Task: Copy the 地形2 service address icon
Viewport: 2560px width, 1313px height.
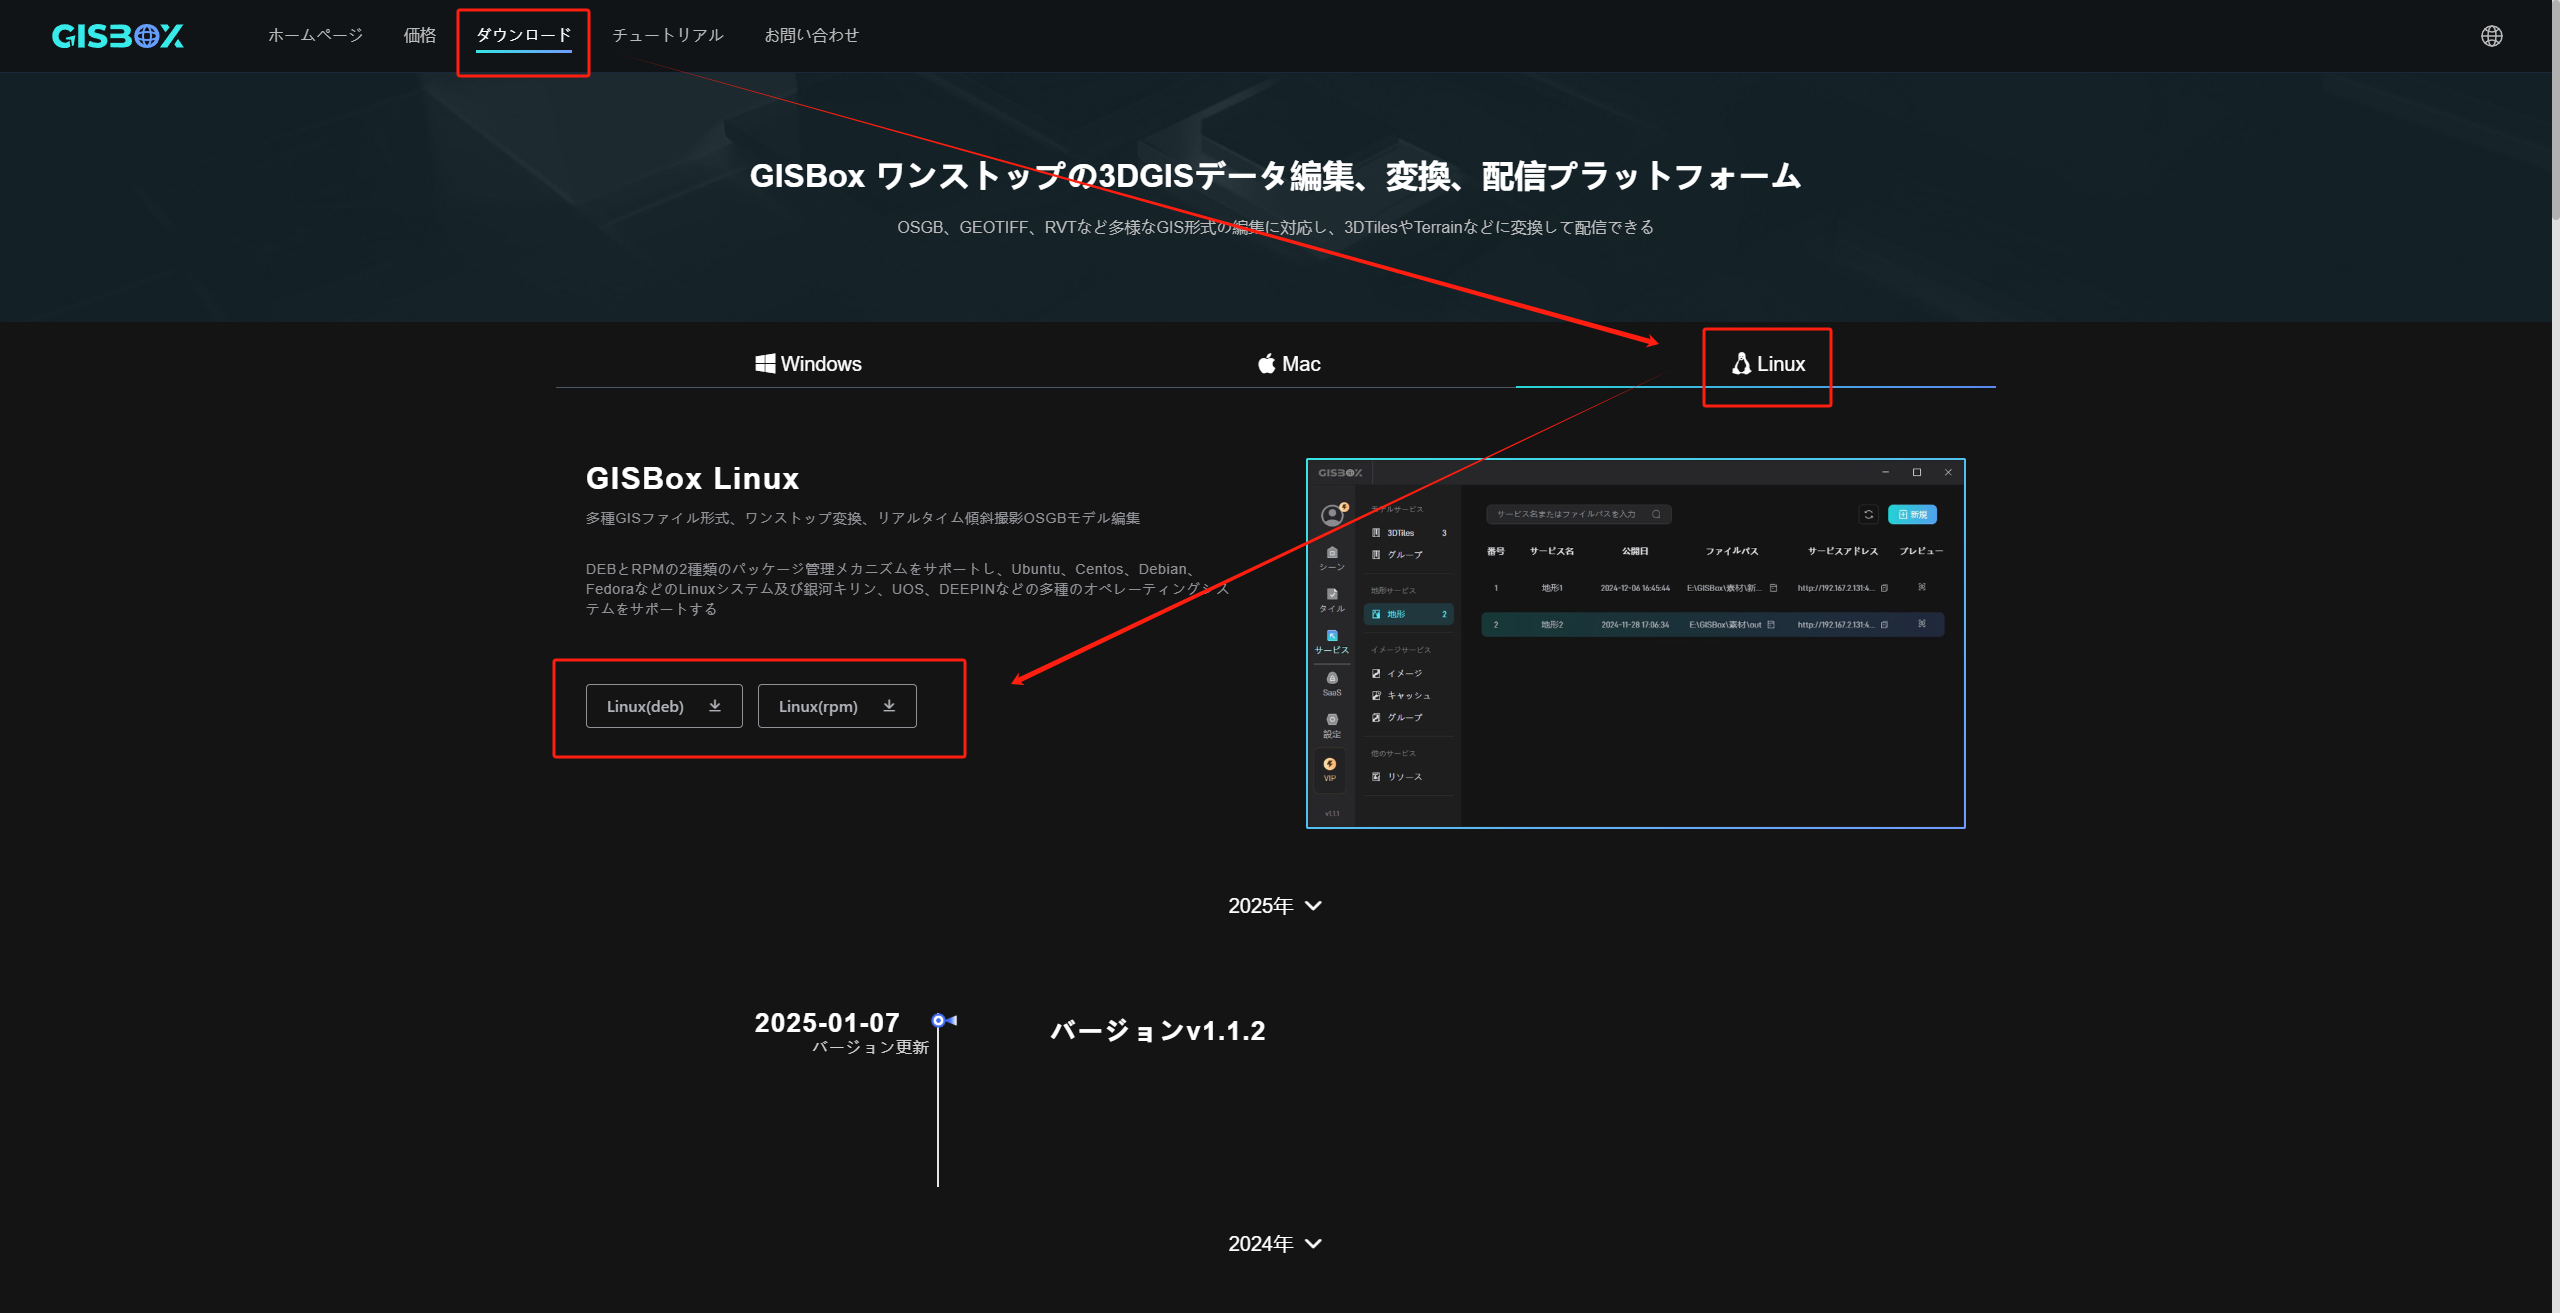Action: 1884,625
